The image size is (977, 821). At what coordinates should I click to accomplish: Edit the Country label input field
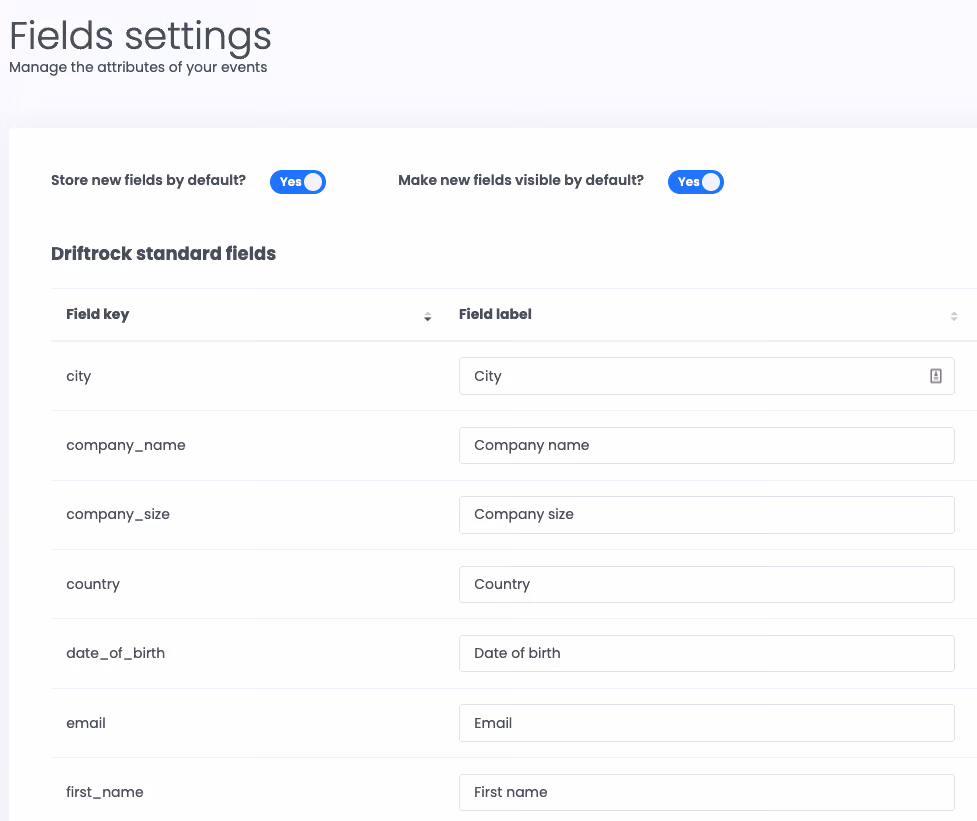[707, 584]
